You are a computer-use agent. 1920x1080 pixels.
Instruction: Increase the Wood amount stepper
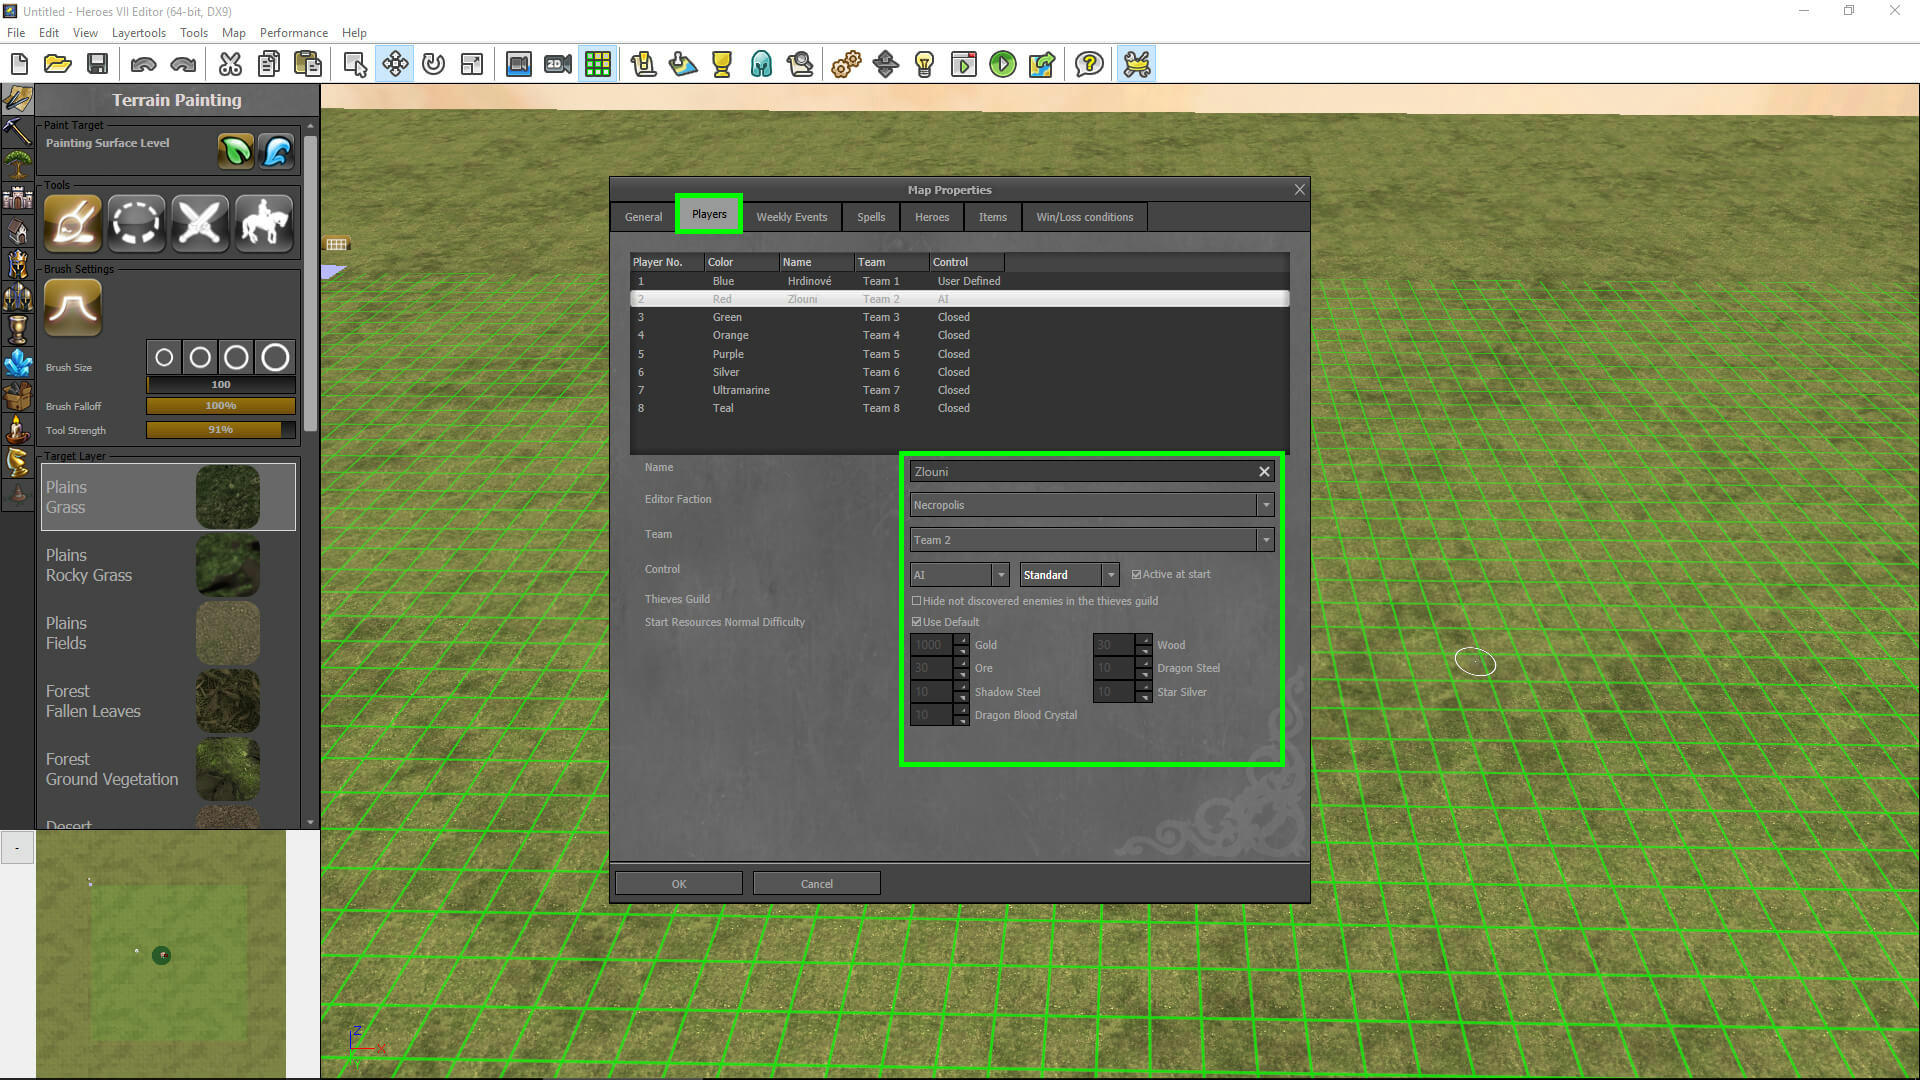click(1144, 640)
